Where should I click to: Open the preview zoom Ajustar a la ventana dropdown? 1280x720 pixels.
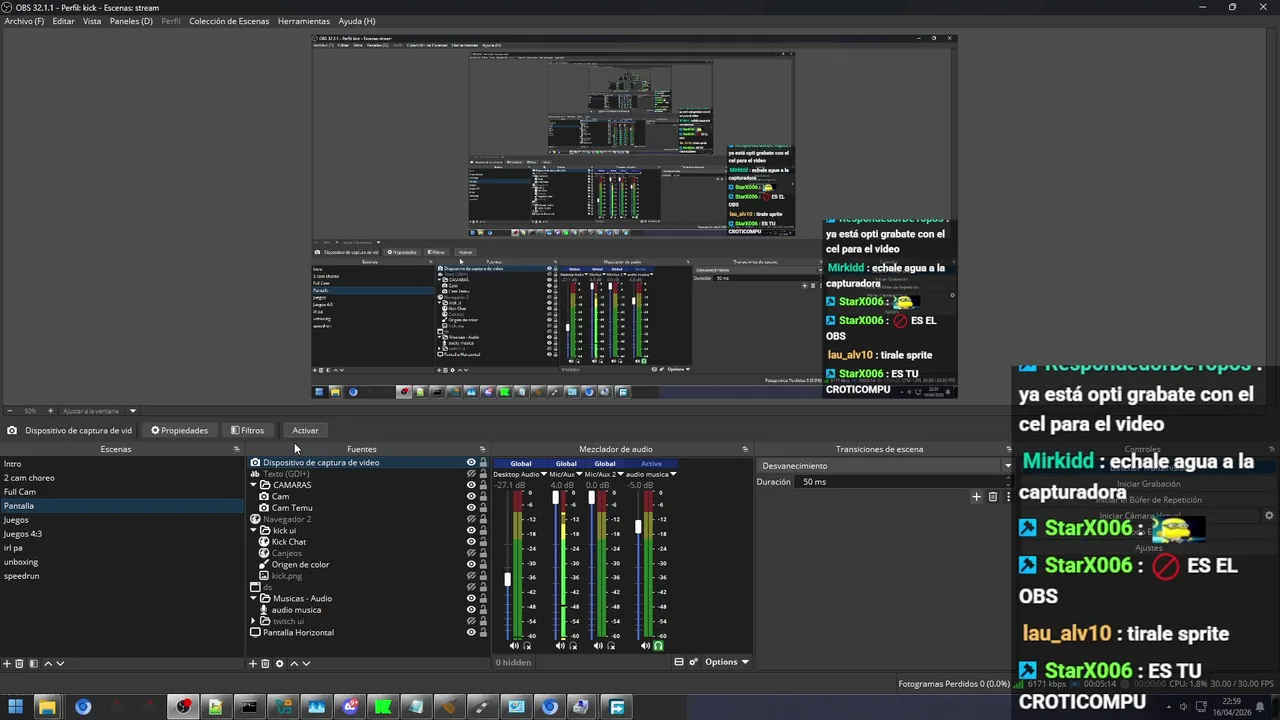coord(132,411)
